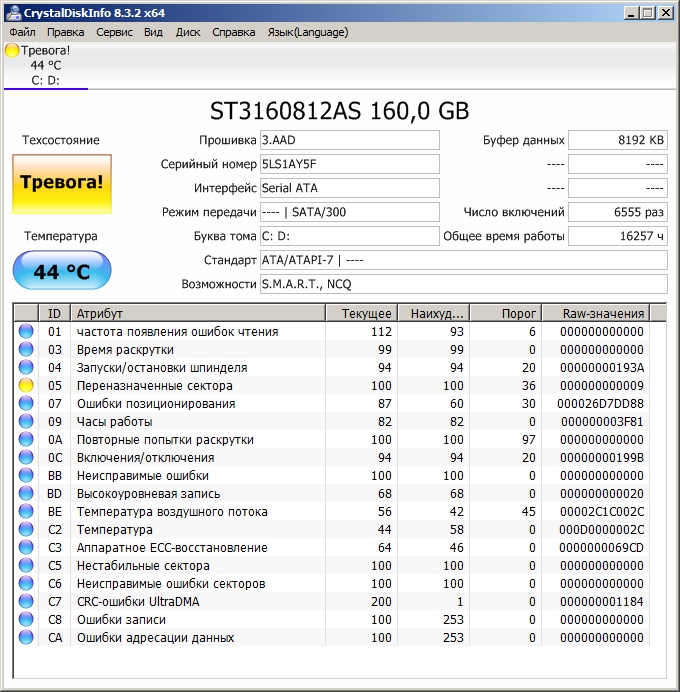Click the yellow Тревога! health status button

click(62, 184)
